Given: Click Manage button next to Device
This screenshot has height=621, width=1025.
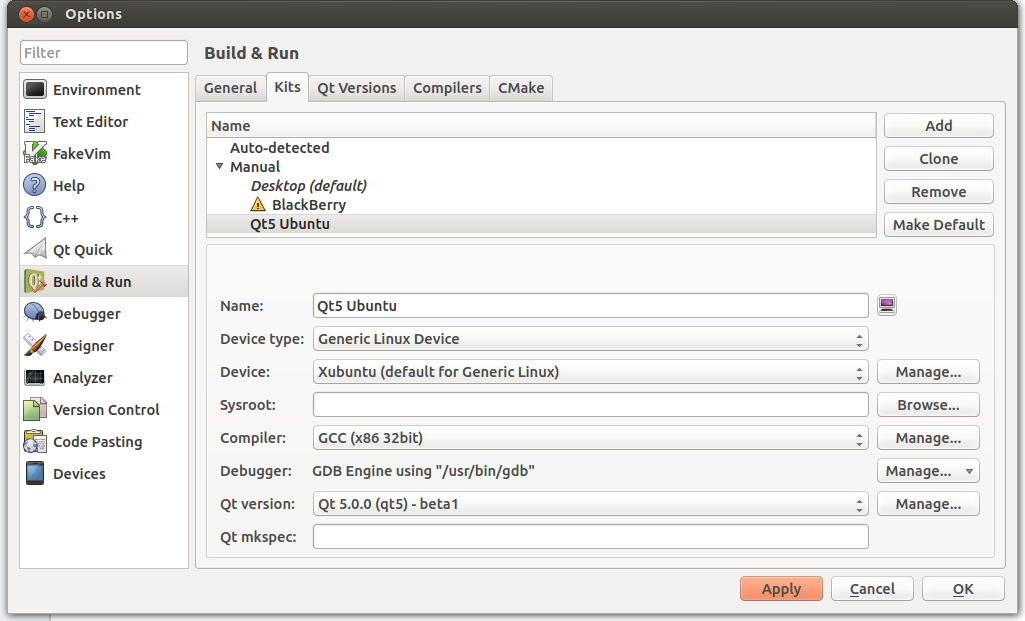Looking at the screenshot, I should 928,372.
